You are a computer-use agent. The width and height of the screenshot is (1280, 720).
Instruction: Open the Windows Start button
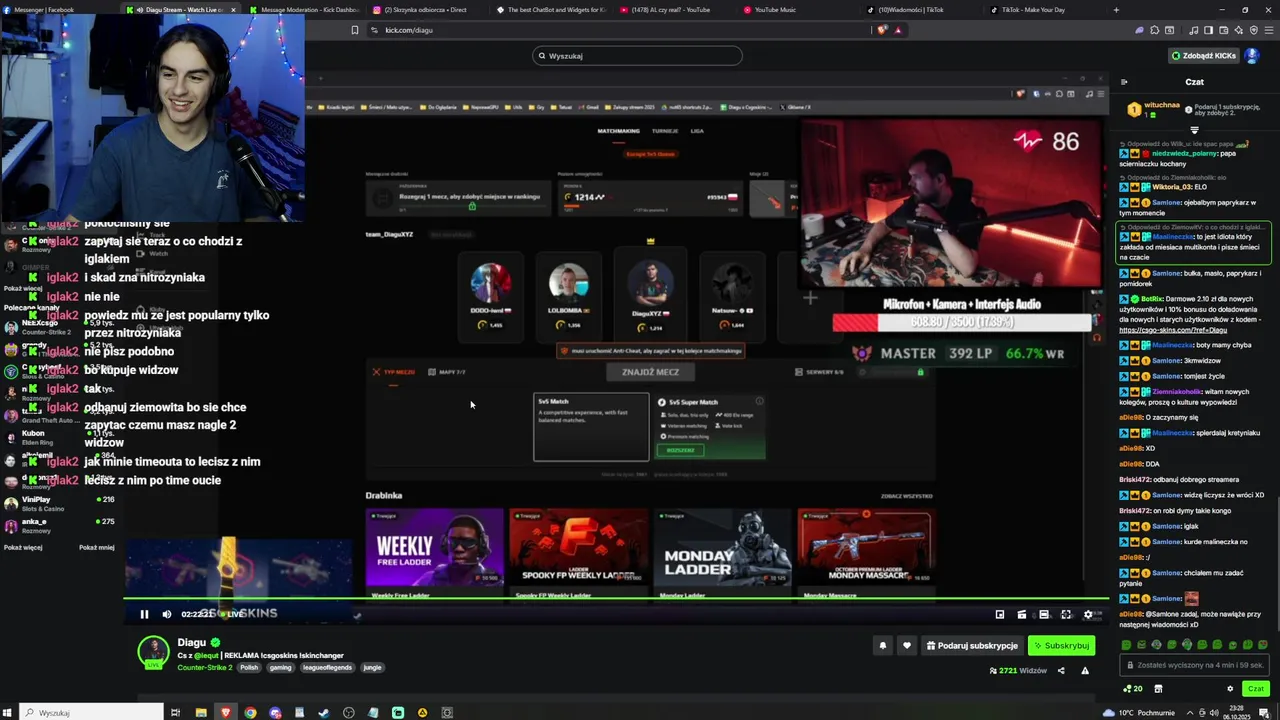click(9, 712)
